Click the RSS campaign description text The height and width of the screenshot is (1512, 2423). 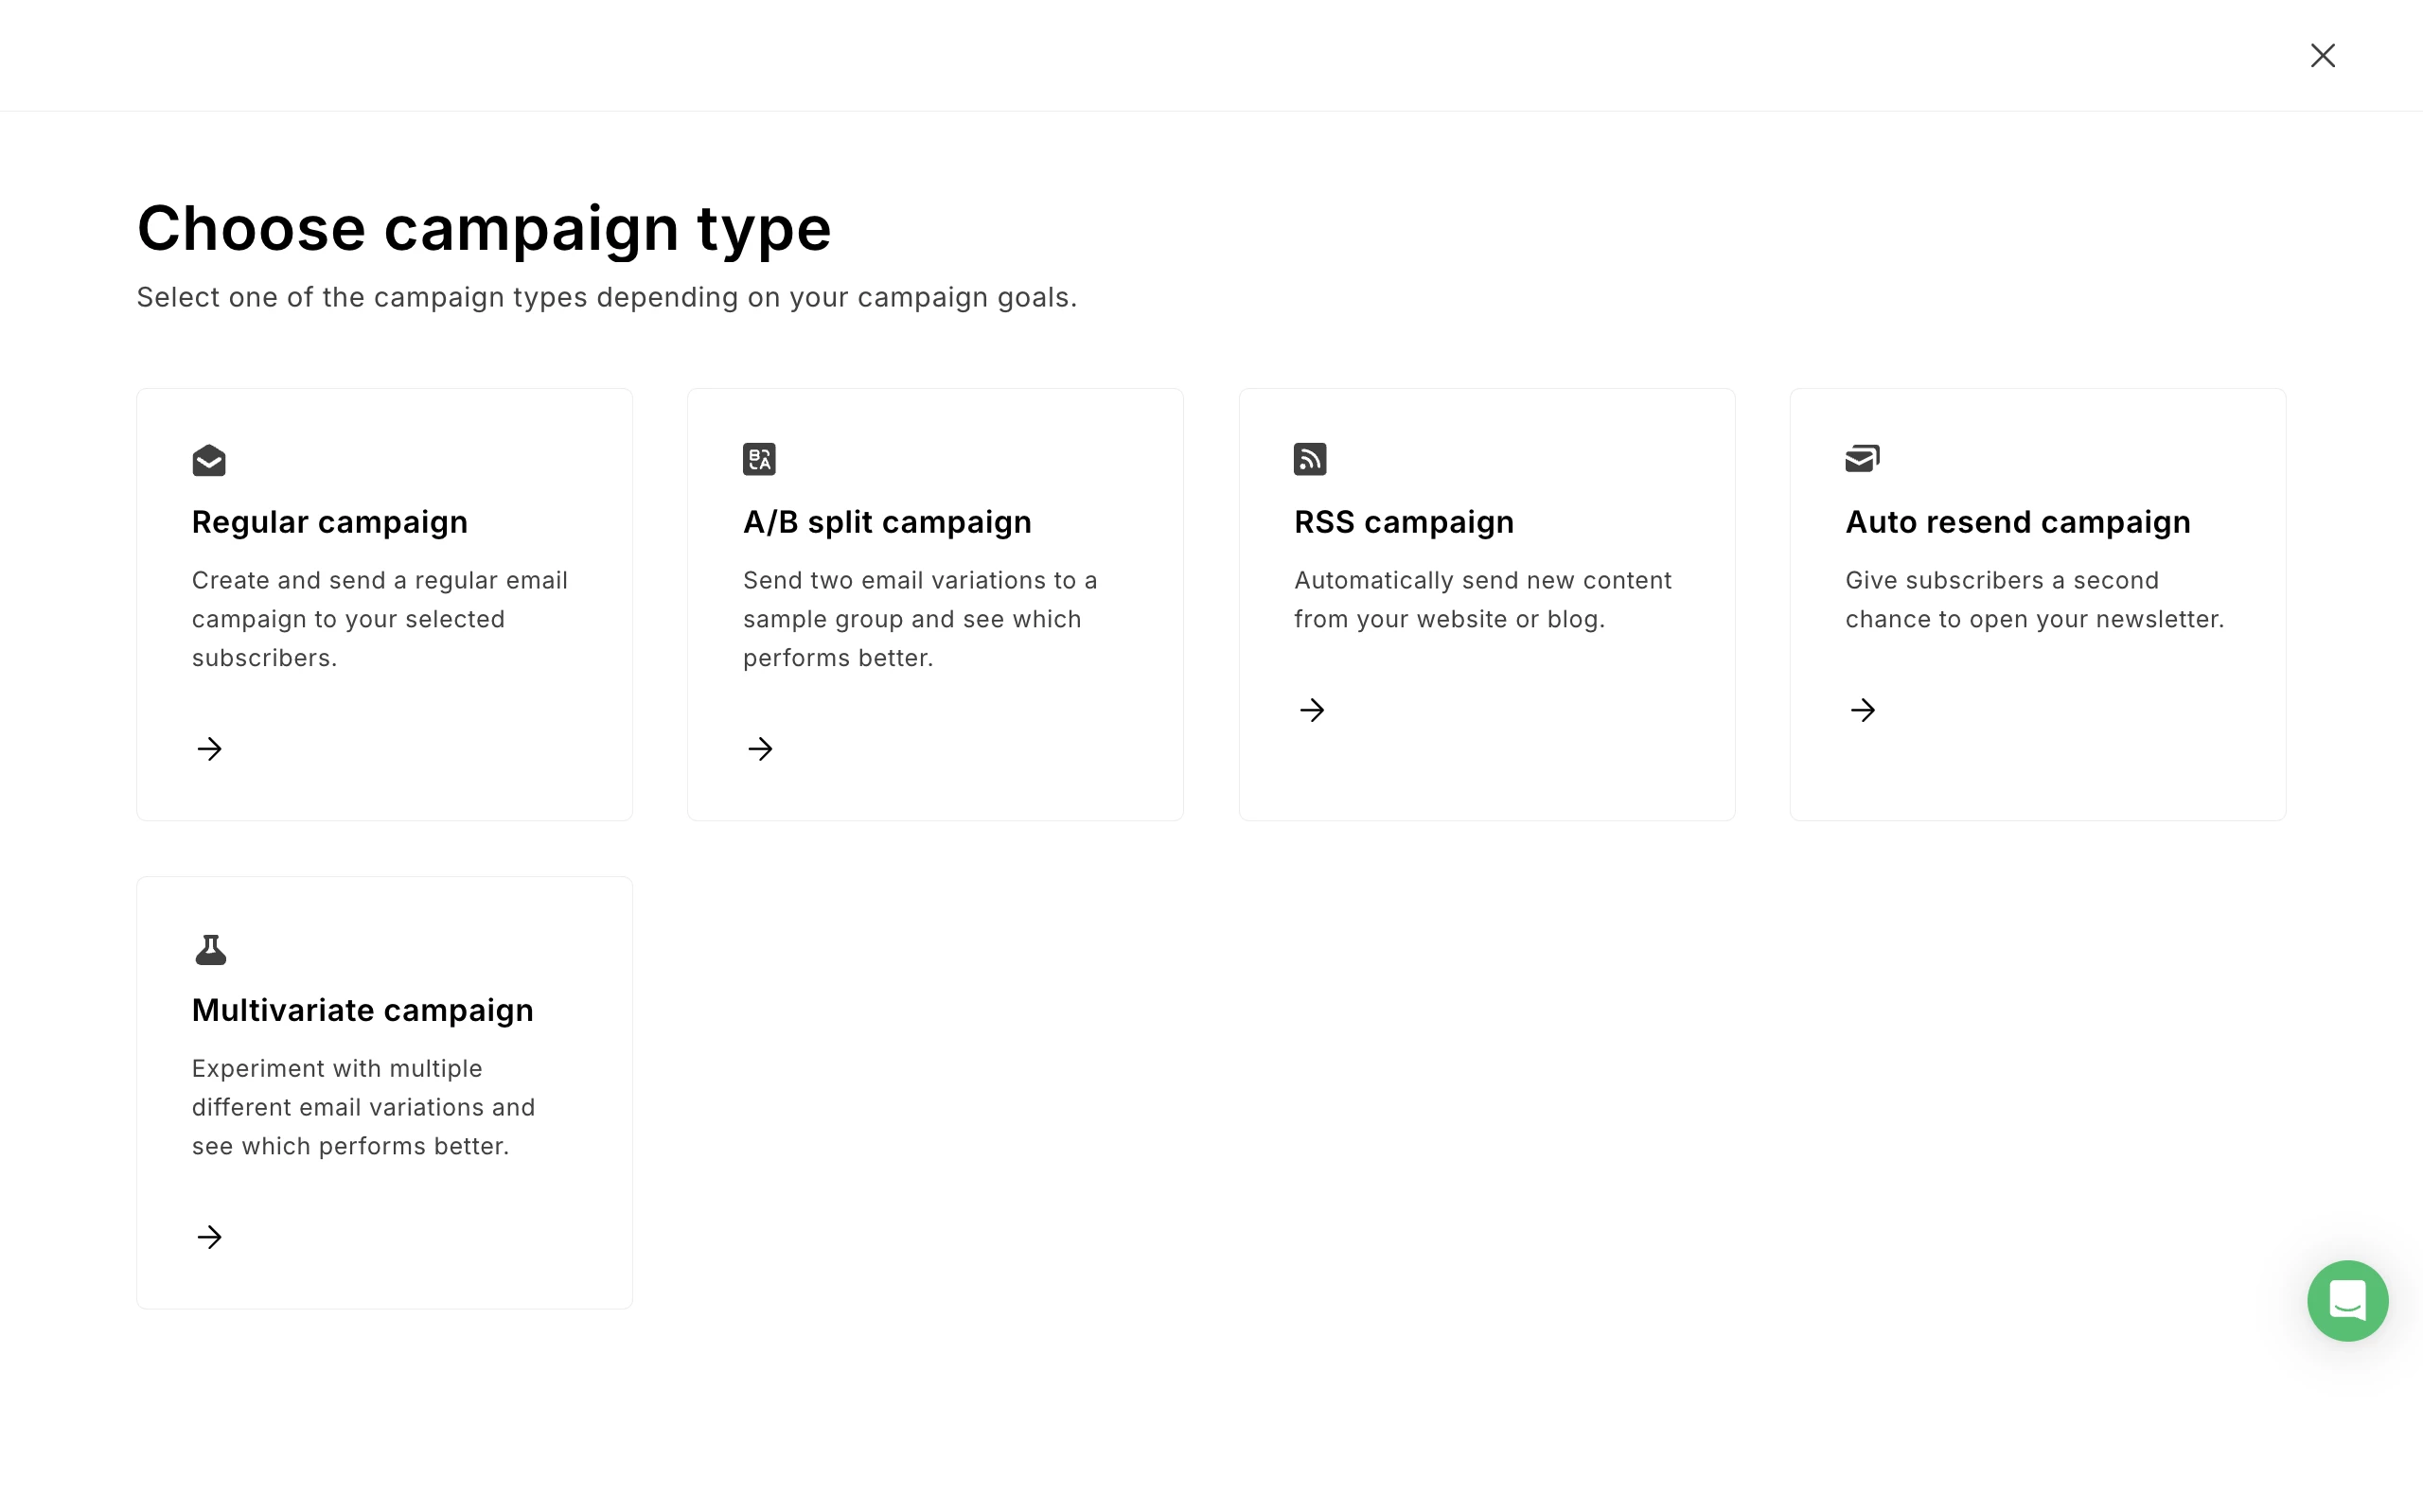1482,600
